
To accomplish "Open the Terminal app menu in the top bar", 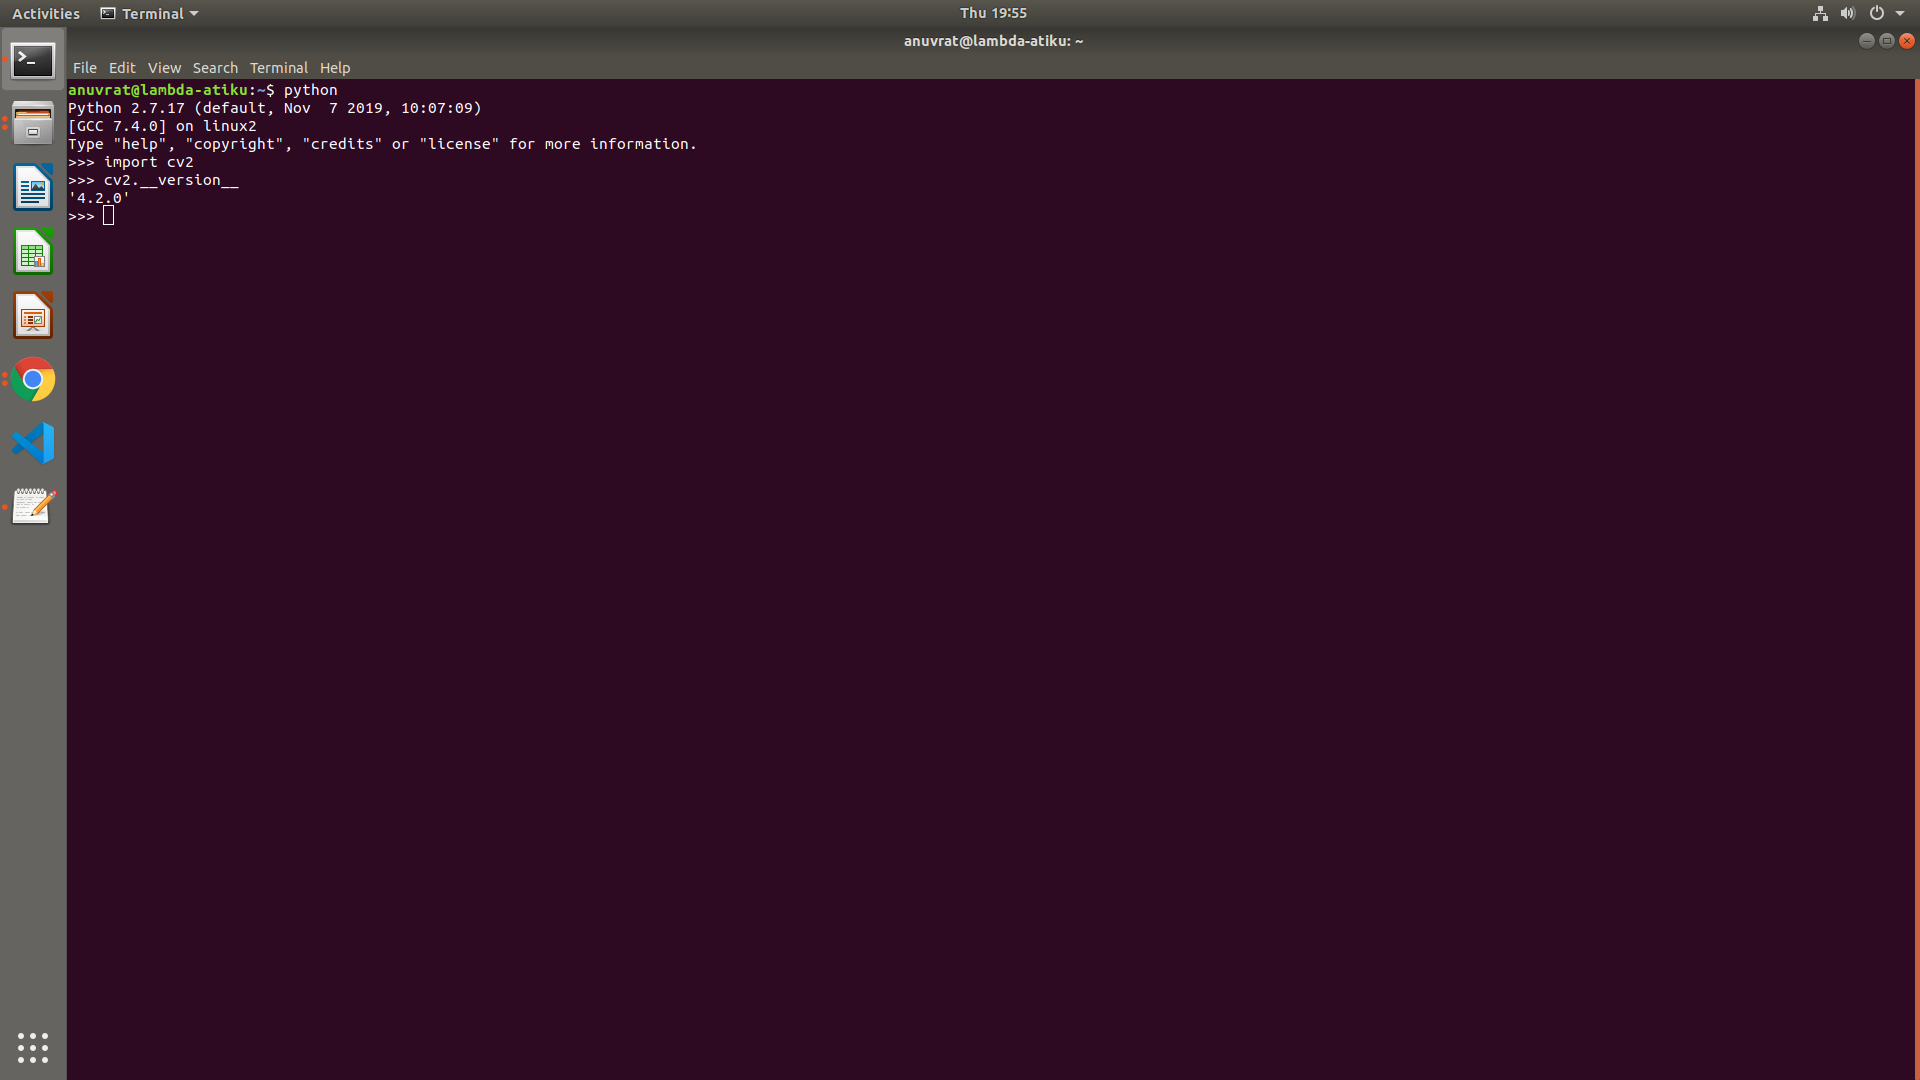I will 148,13.
